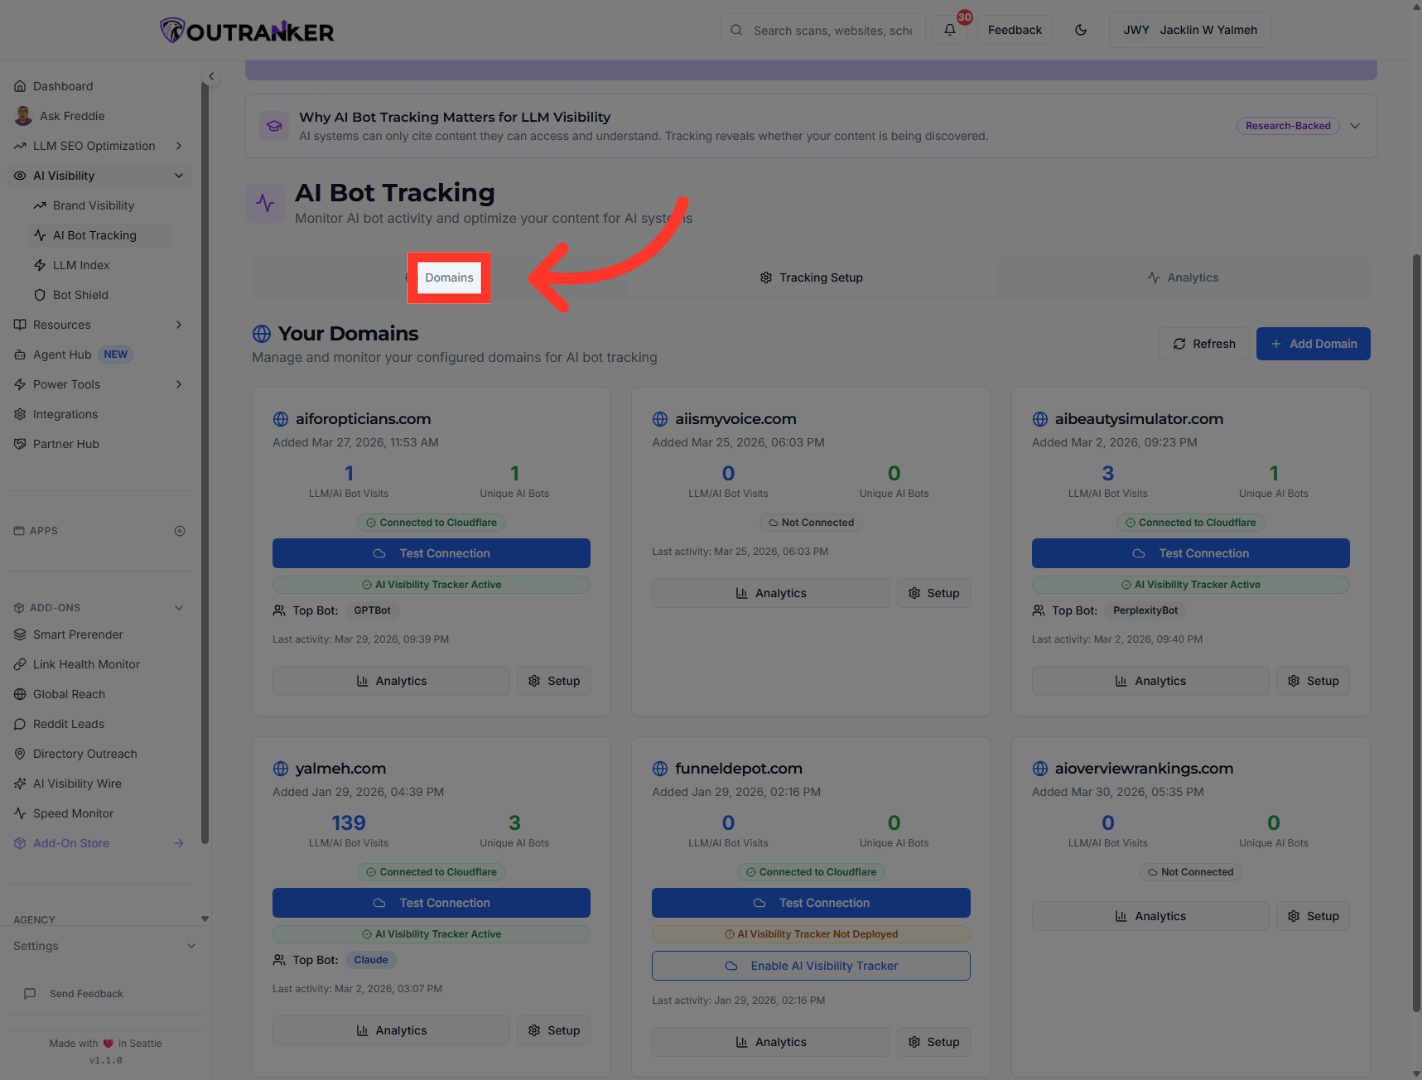Switch to the Analytics tab

point(1183,277)
